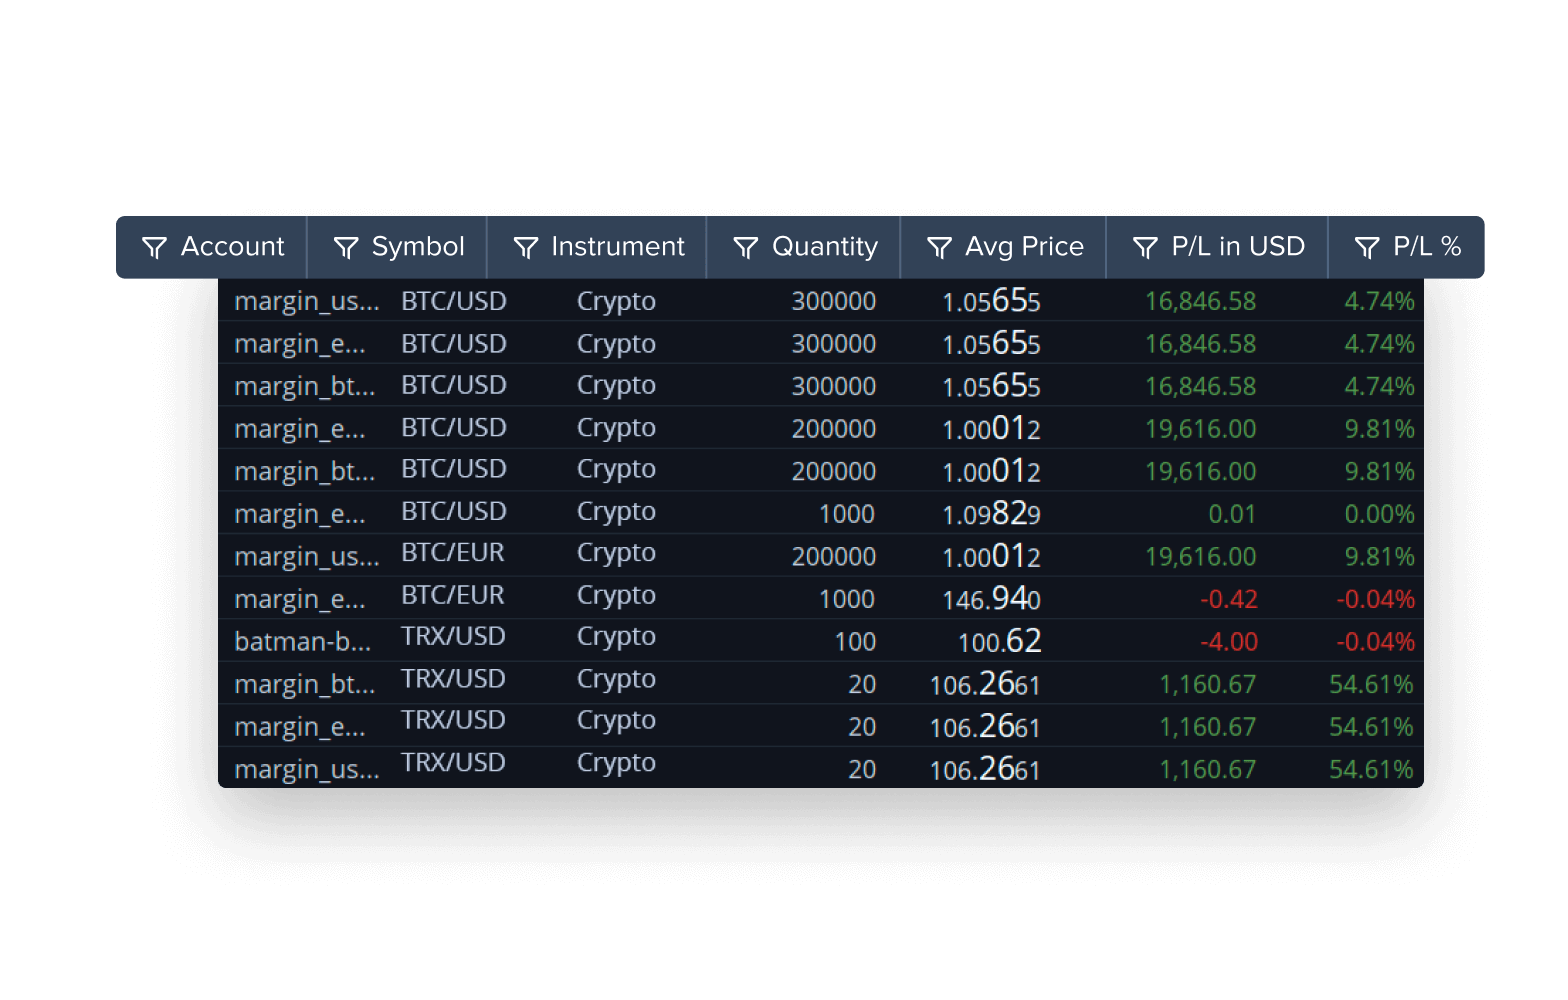Open the Quantity filter funnel icon
The height and width of the screenshot is (1000, 1568).
point(746,247)
